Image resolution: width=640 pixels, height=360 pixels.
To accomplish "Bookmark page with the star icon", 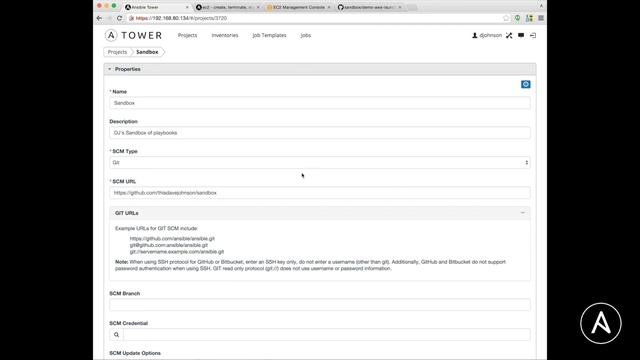I will point(506,18).
